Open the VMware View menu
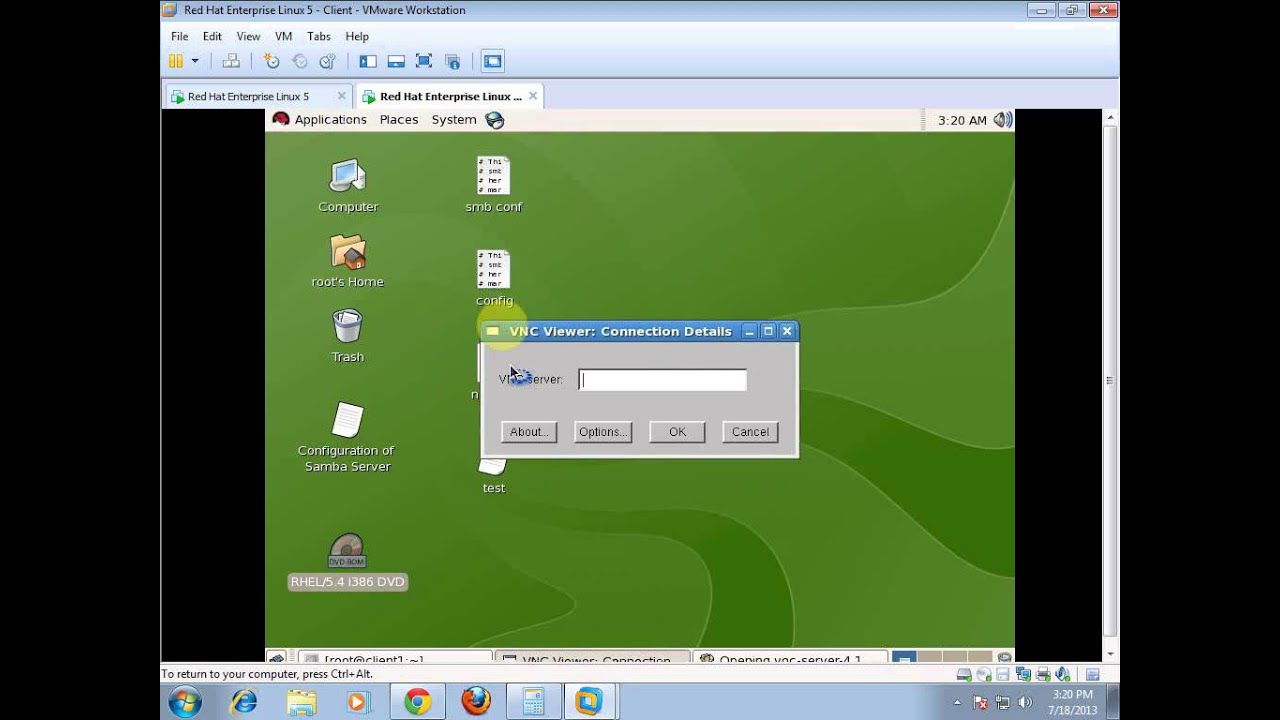The height and width of the screenshot is (720, 1280). [x=248, y=36]
